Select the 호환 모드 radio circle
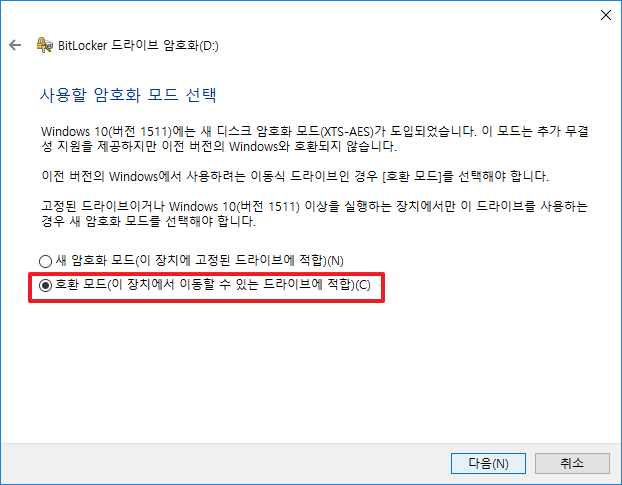The height and width of the screenshot is (485, 622). pyautogui.click(x=45, y=285)
